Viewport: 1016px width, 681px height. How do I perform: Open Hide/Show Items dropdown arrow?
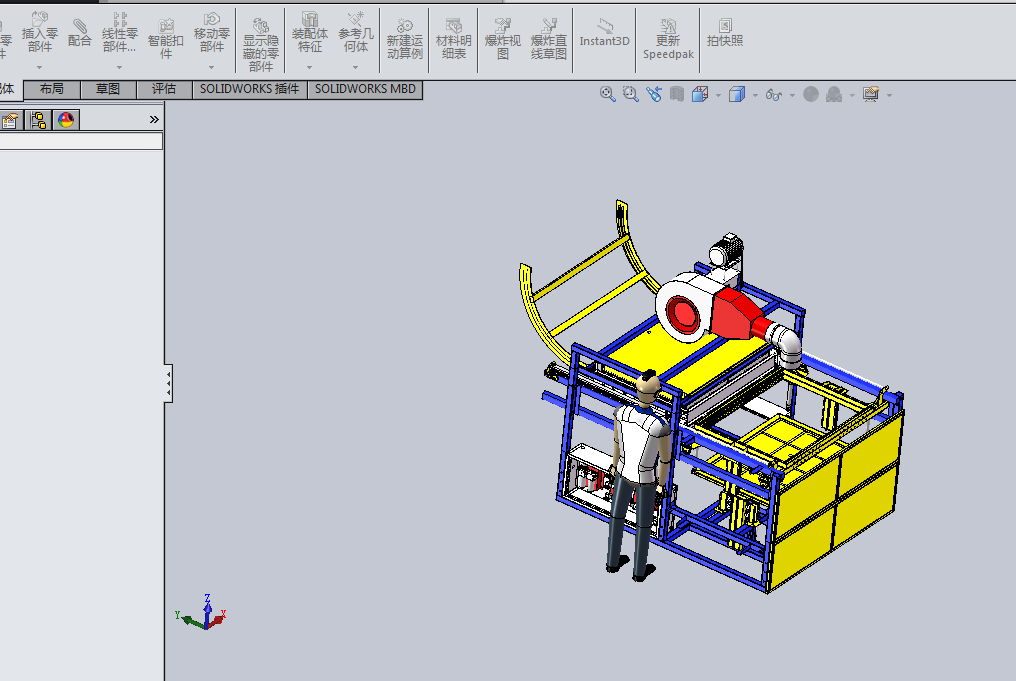coord(792,96)
